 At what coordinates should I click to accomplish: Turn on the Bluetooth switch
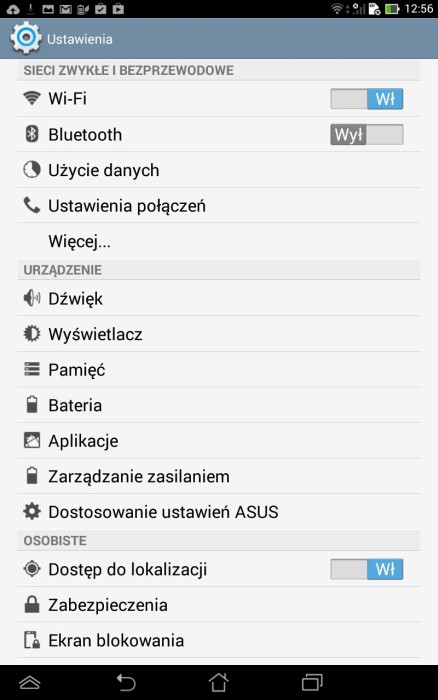click(367, 134)
